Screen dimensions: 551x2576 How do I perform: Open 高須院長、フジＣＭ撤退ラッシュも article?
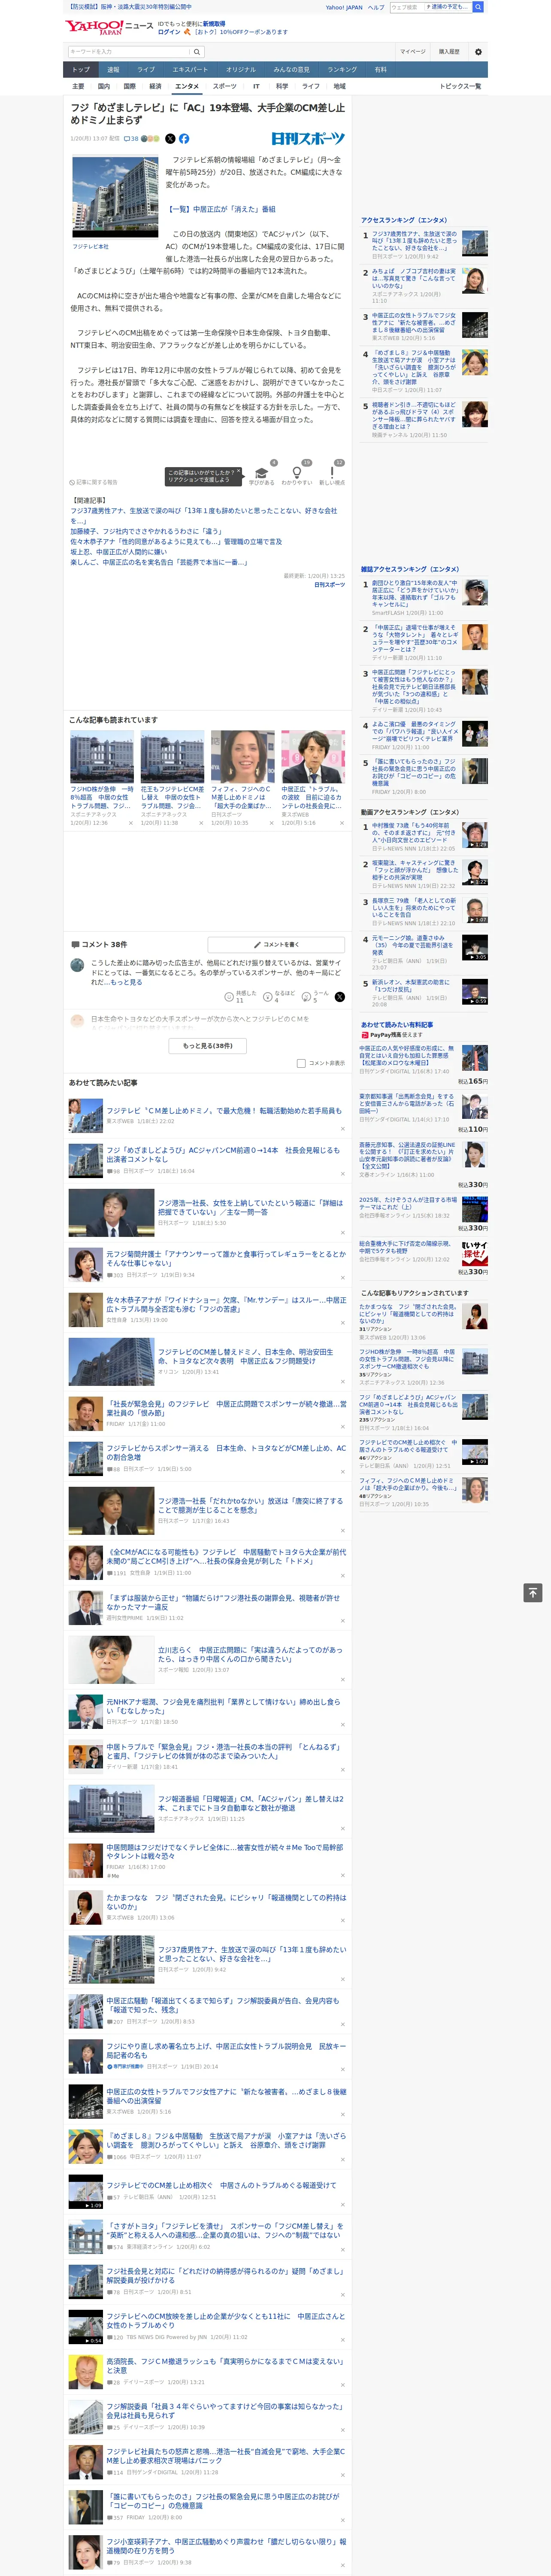click(x=226, y=2365)
